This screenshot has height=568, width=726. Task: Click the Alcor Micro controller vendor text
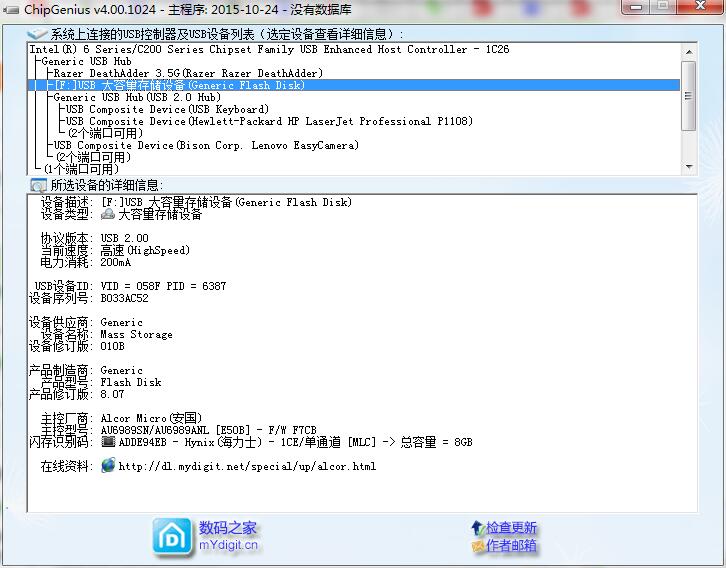click(x=151, y=418)
